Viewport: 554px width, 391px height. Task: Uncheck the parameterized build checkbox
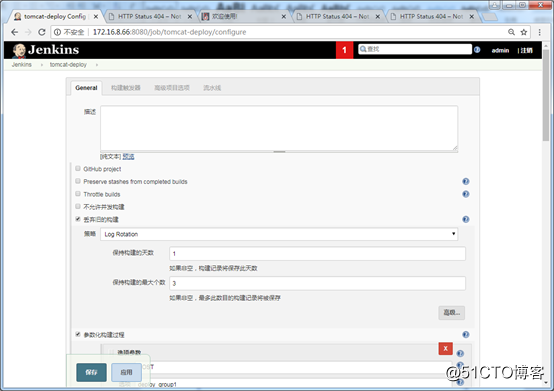pos(78,334)
